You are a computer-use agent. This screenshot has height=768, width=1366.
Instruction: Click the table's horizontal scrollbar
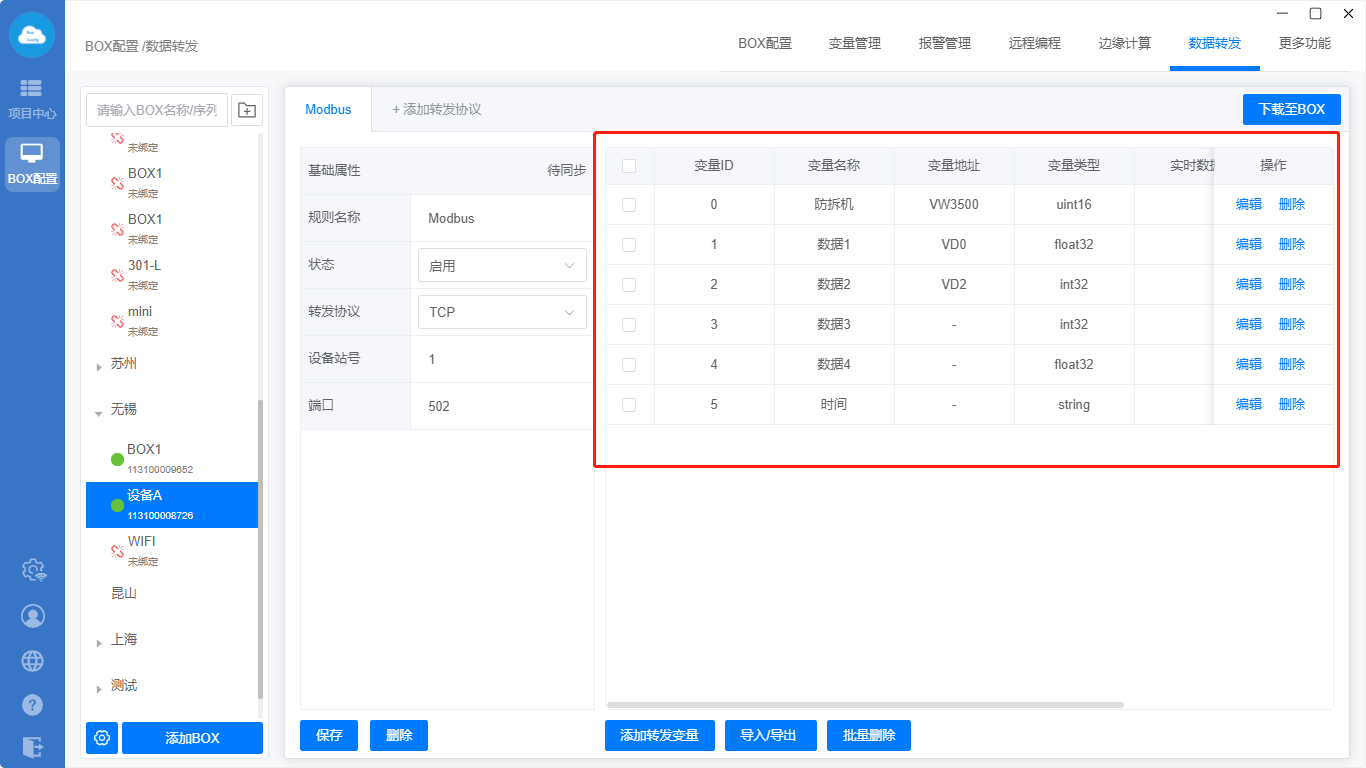click(865, 705)
